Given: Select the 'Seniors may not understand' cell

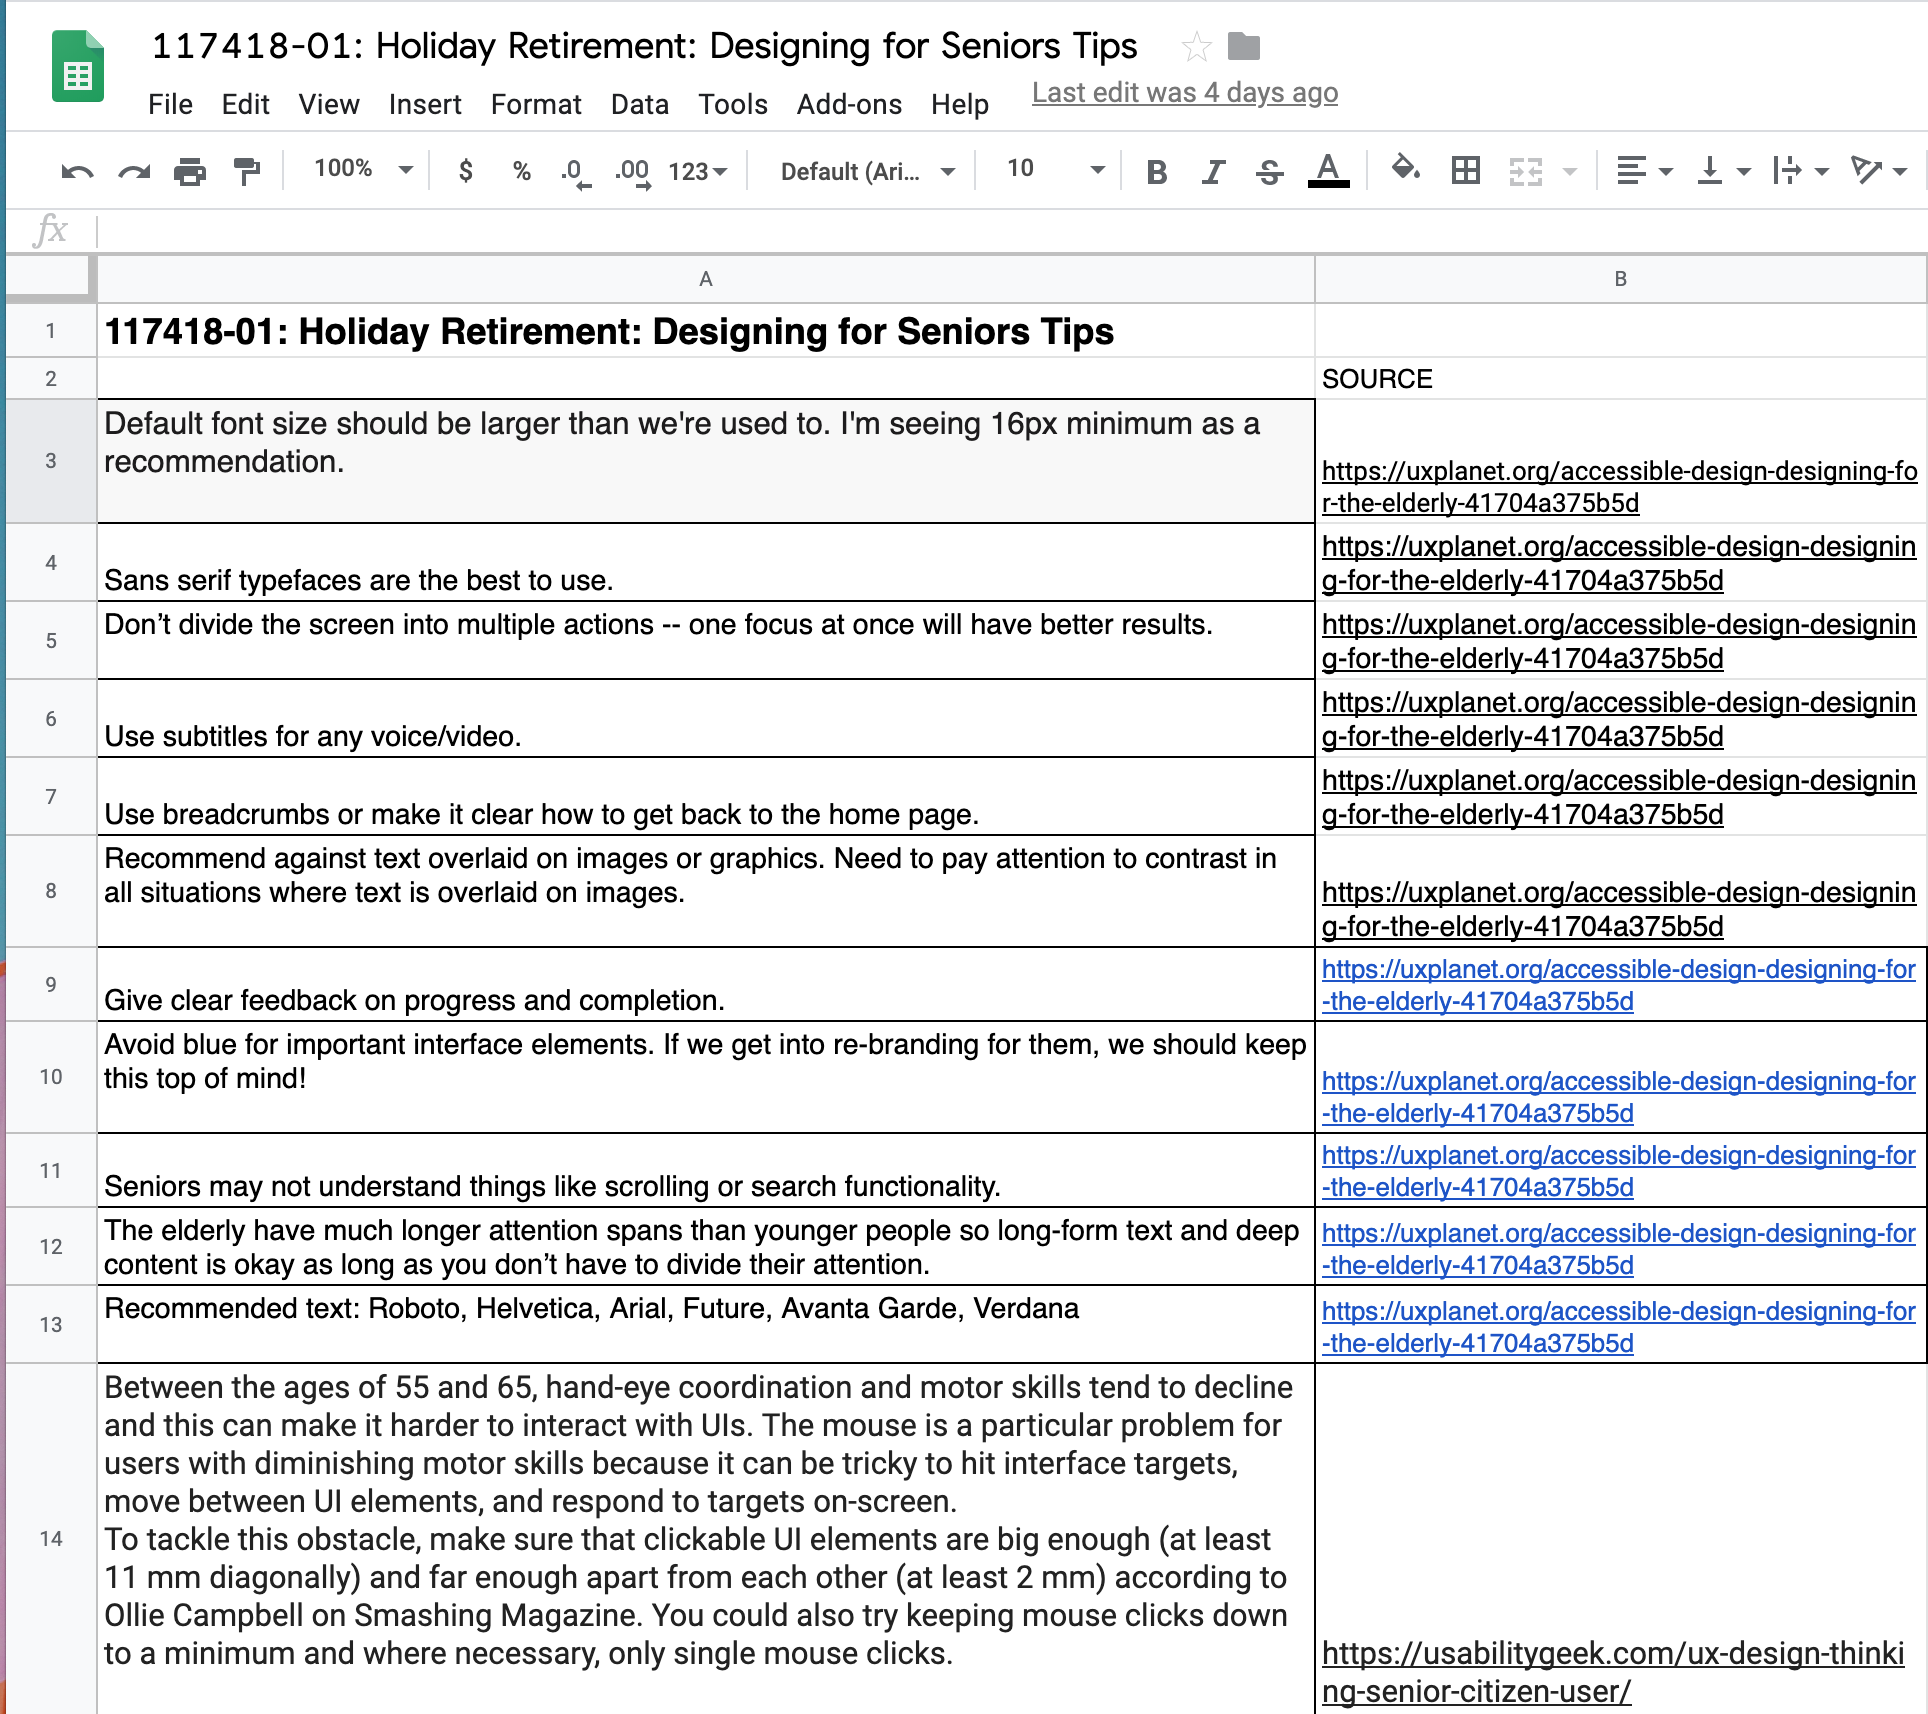Looking at the screenshot, I should pos(706,1171).
